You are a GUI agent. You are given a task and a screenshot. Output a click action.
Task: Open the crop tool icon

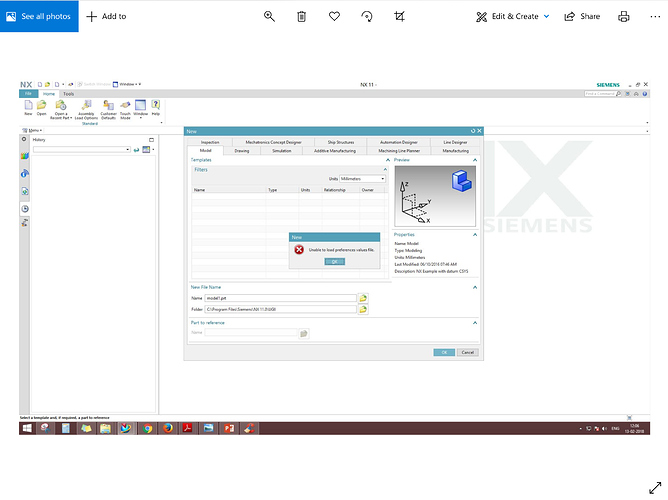tap(399, 16)
